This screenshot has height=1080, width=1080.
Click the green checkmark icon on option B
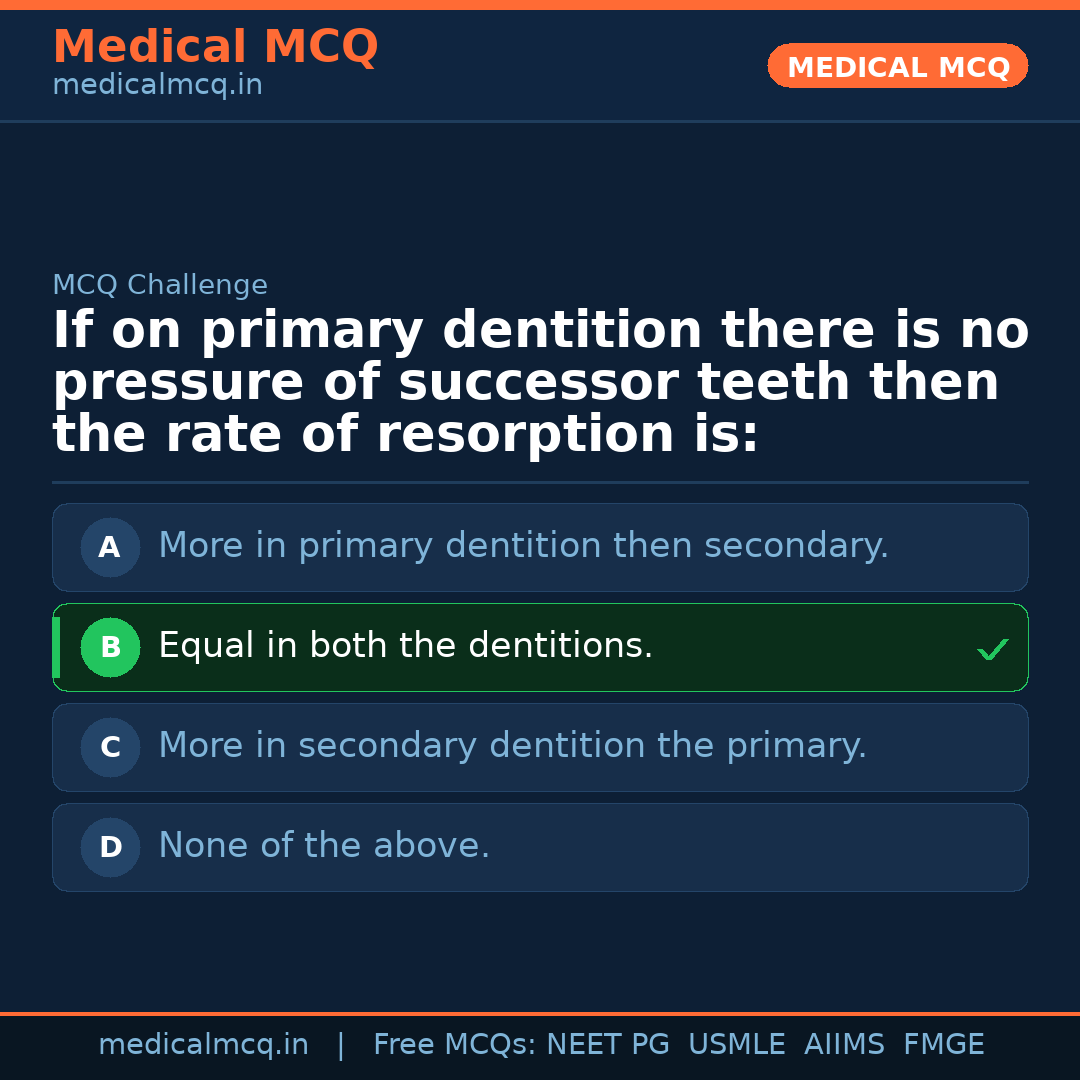993,648
